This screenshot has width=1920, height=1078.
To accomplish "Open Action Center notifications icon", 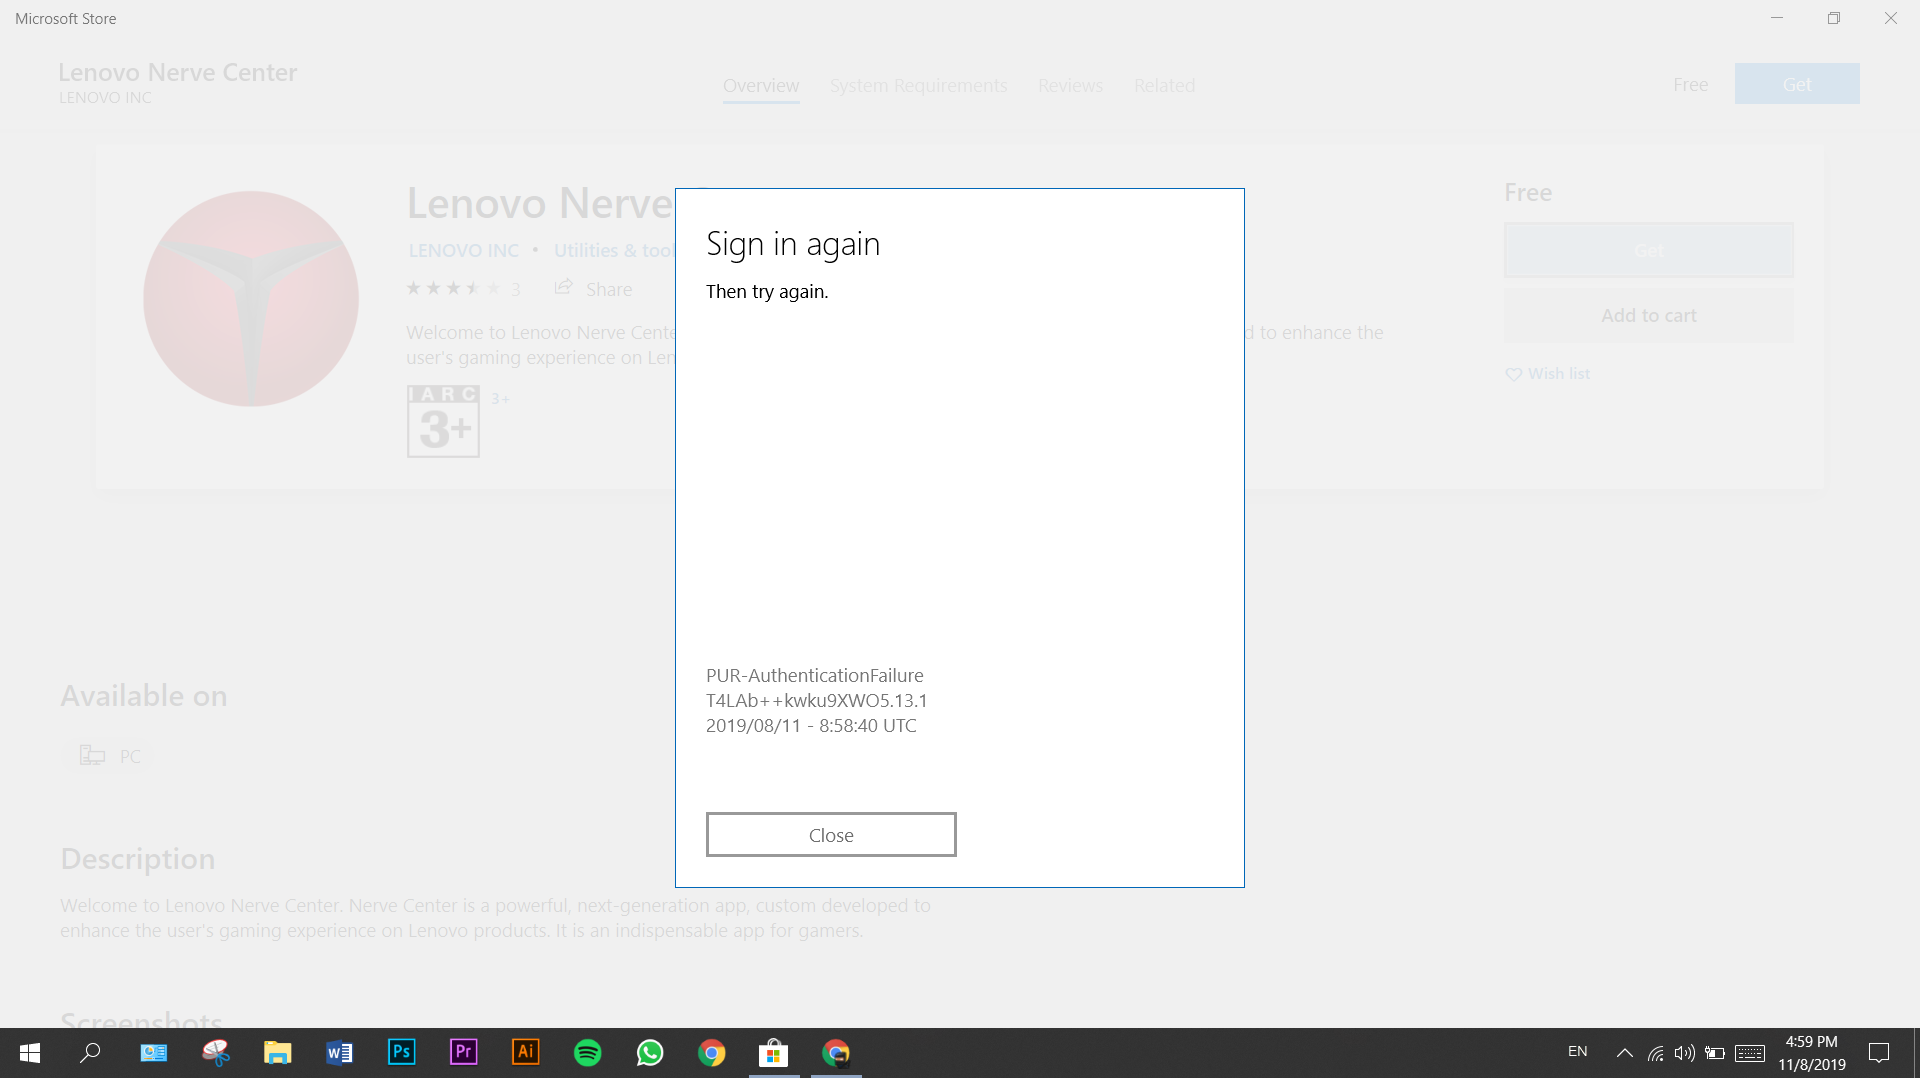I will click(1879, 1053).
